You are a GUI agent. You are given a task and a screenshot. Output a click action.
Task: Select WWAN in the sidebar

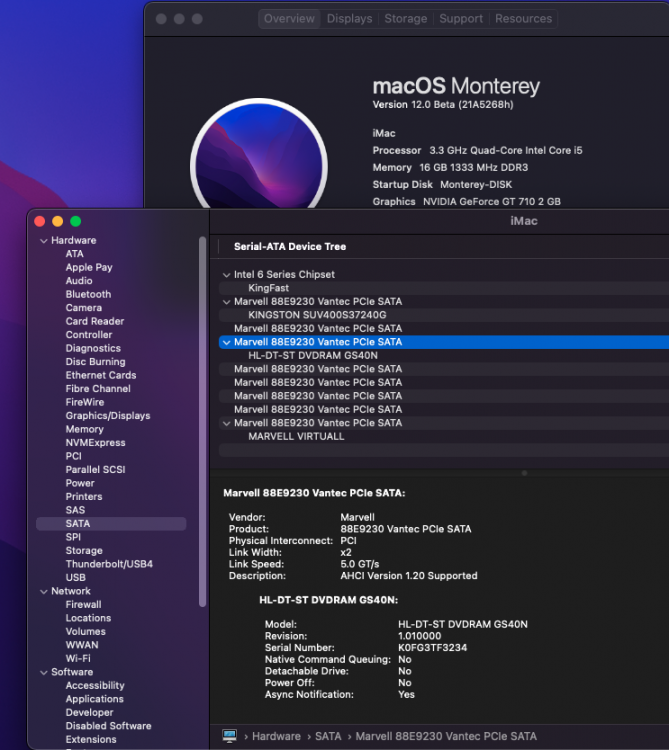coord(82,645)
